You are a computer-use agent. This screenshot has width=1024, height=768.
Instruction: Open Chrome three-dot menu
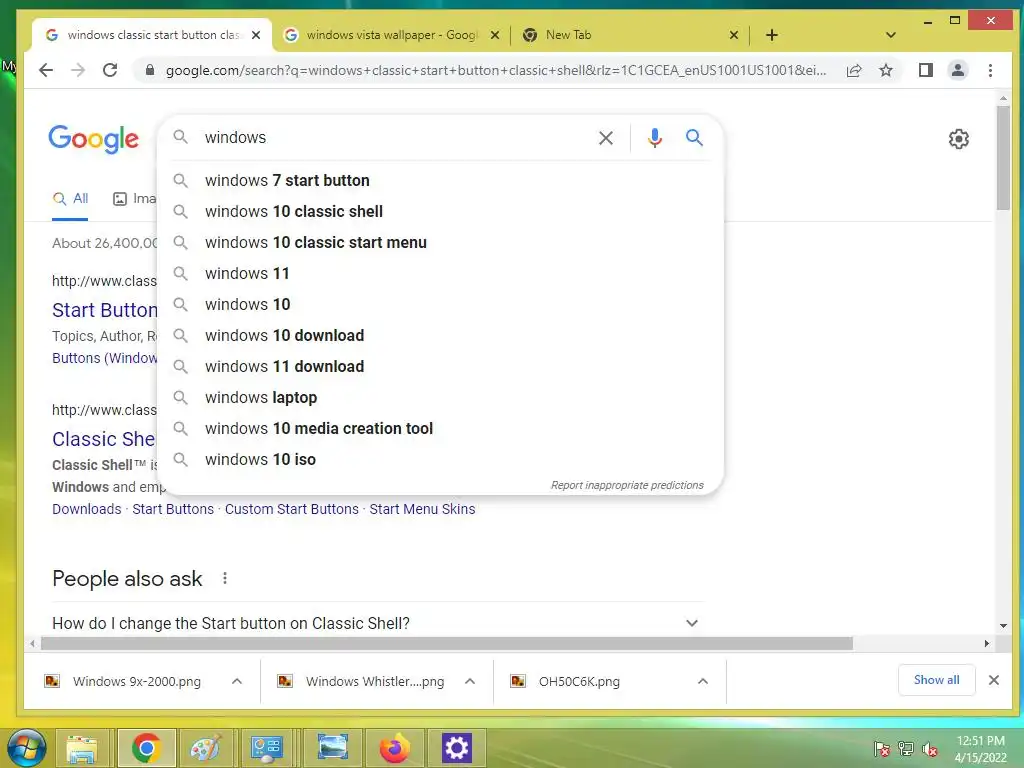click(990, 70)
